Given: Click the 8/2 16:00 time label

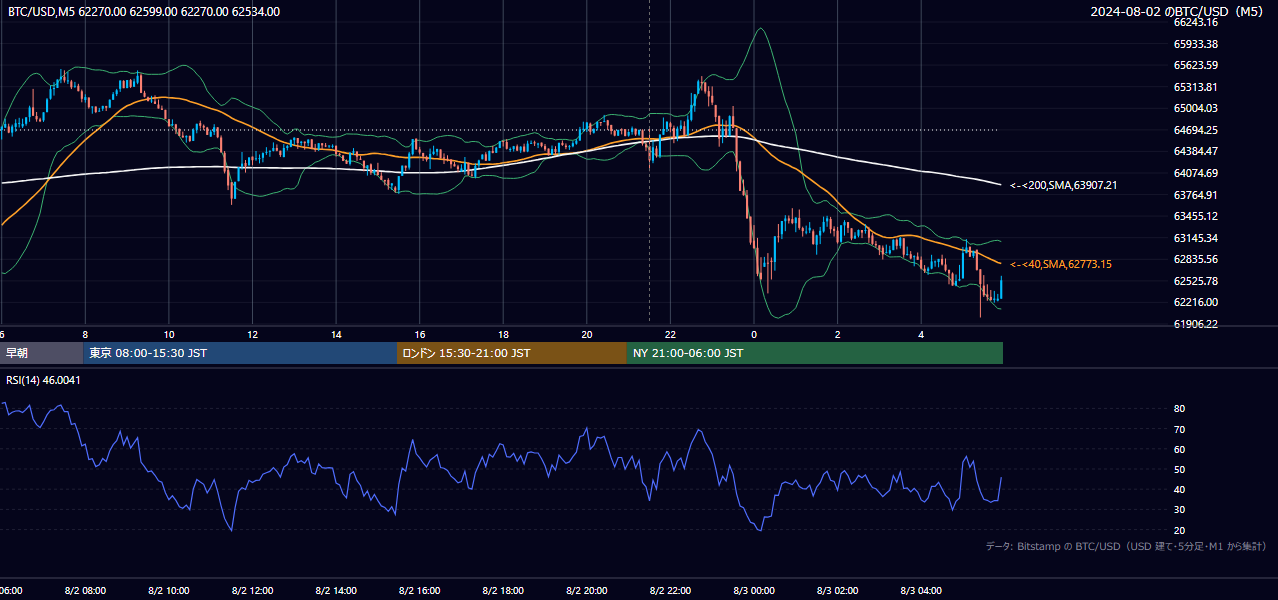Looking at the screenshot, I should pos(420,591).
